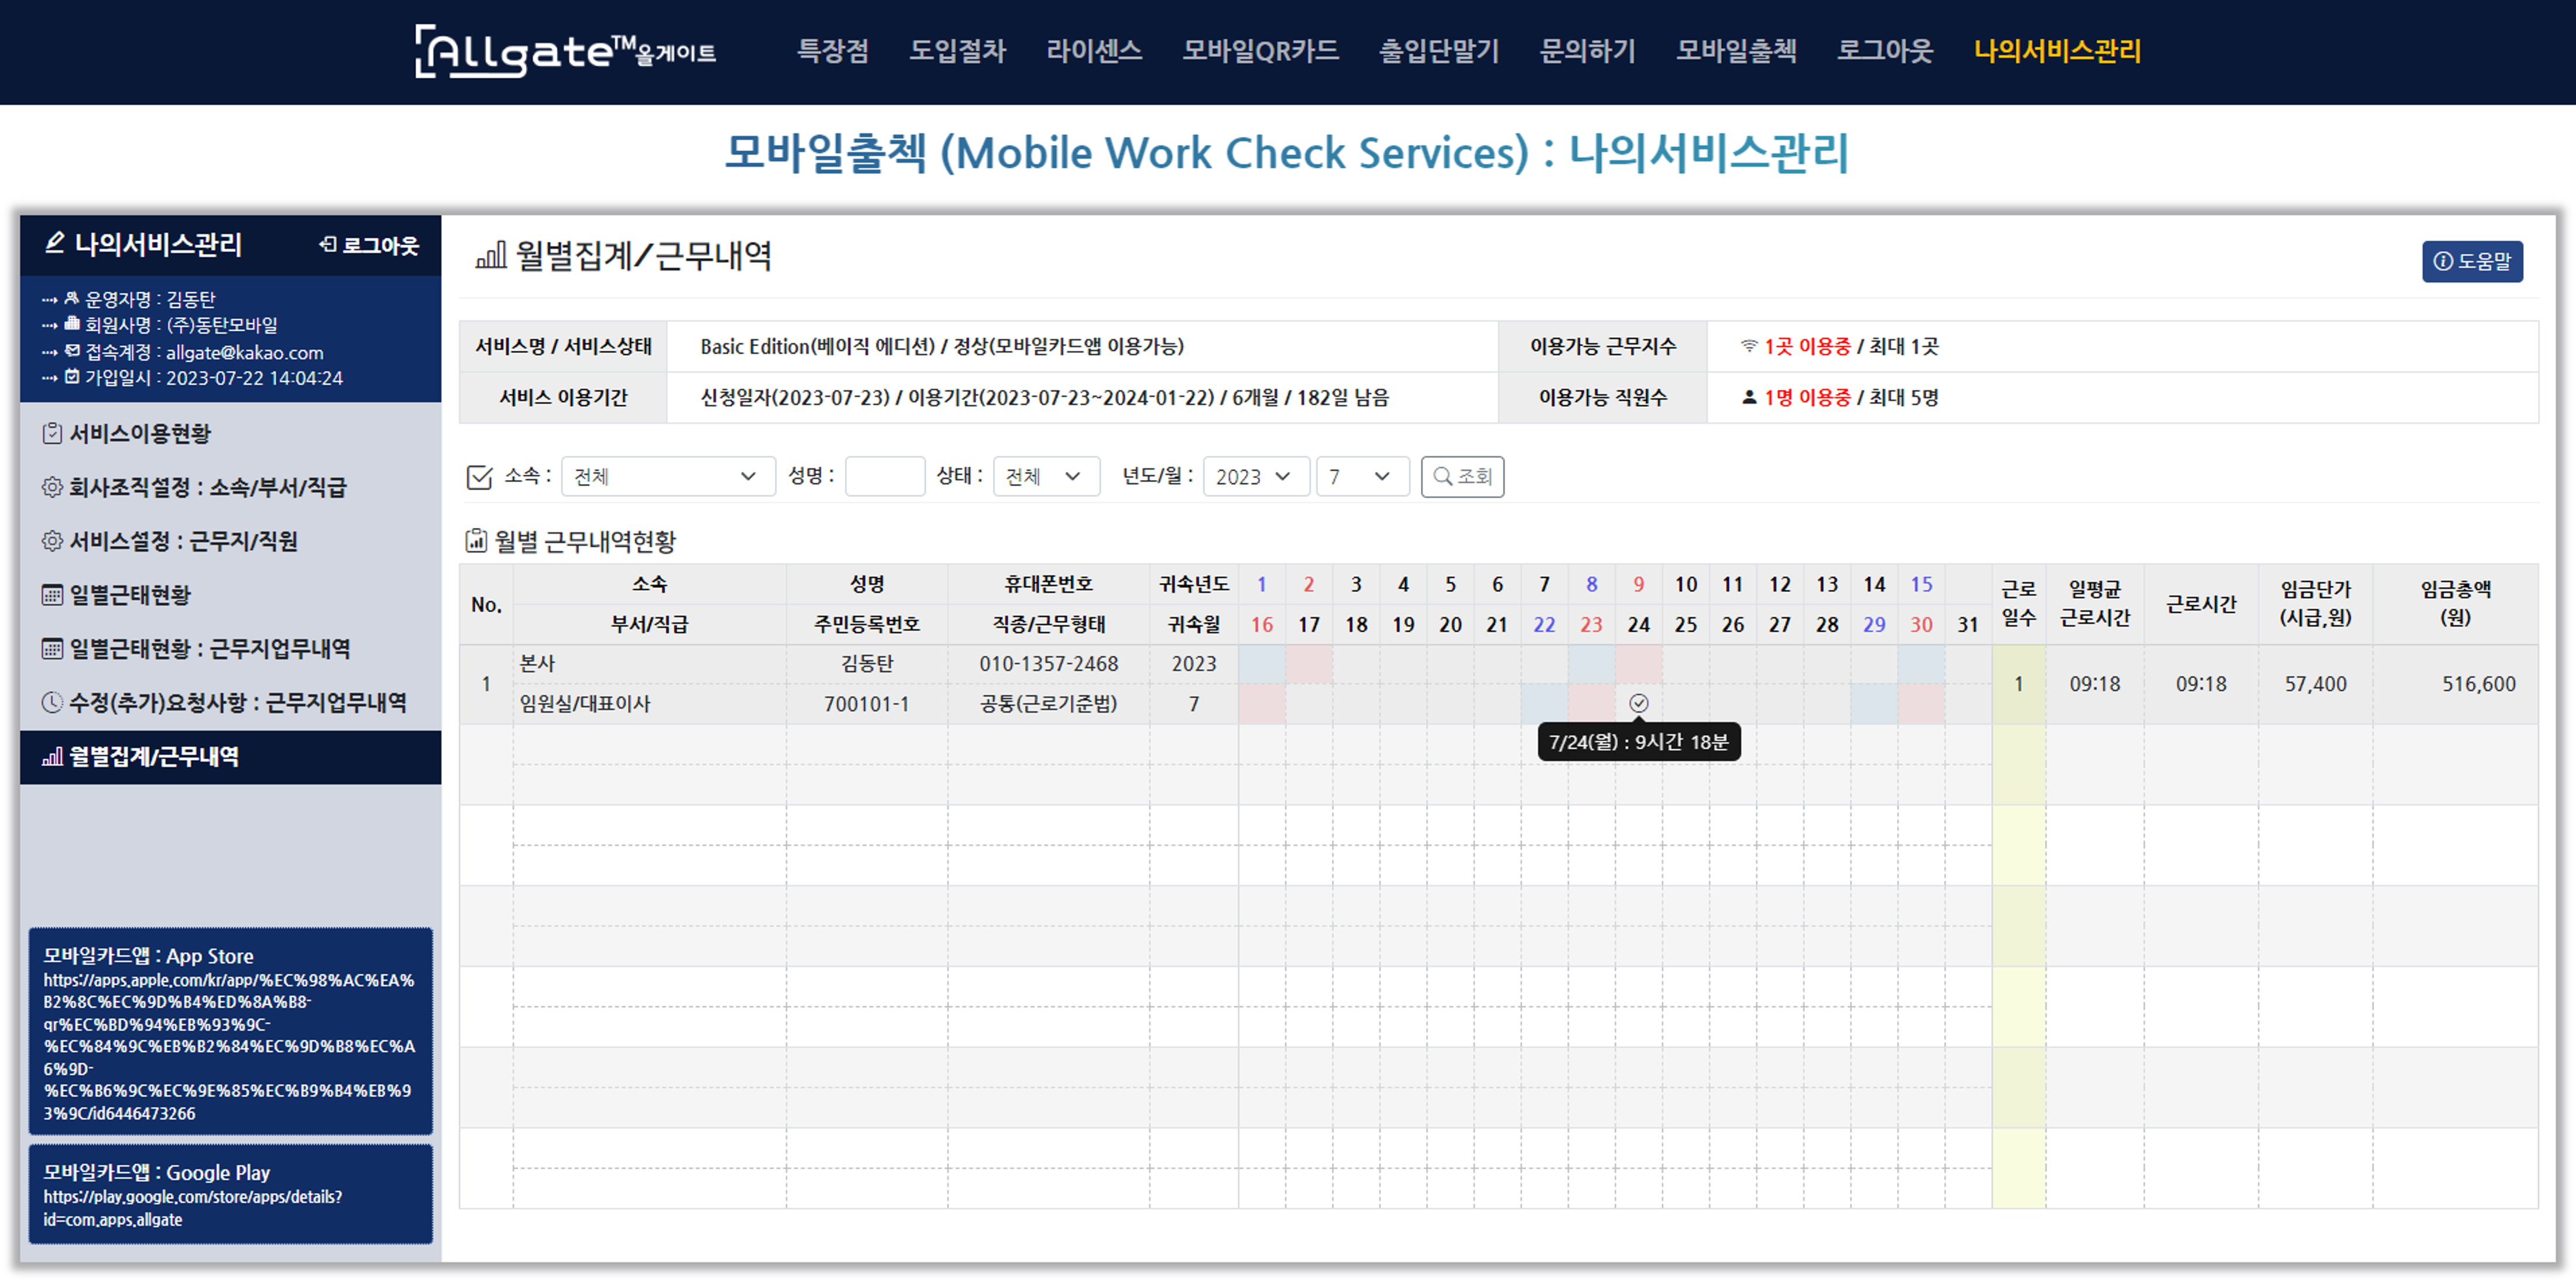2576x1285 pixels.
Task: Open the 특장점 menu
Action: pos(832,51)
